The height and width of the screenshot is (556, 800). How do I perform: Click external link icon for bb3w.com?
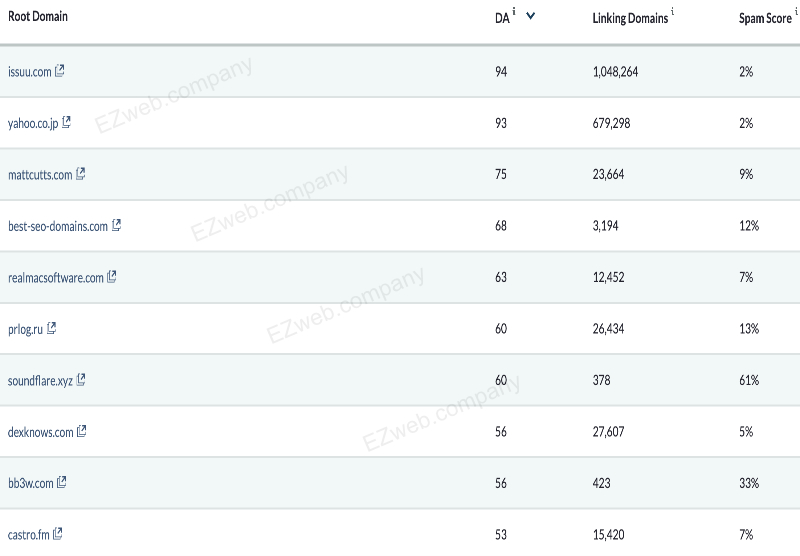coord(62,483)
